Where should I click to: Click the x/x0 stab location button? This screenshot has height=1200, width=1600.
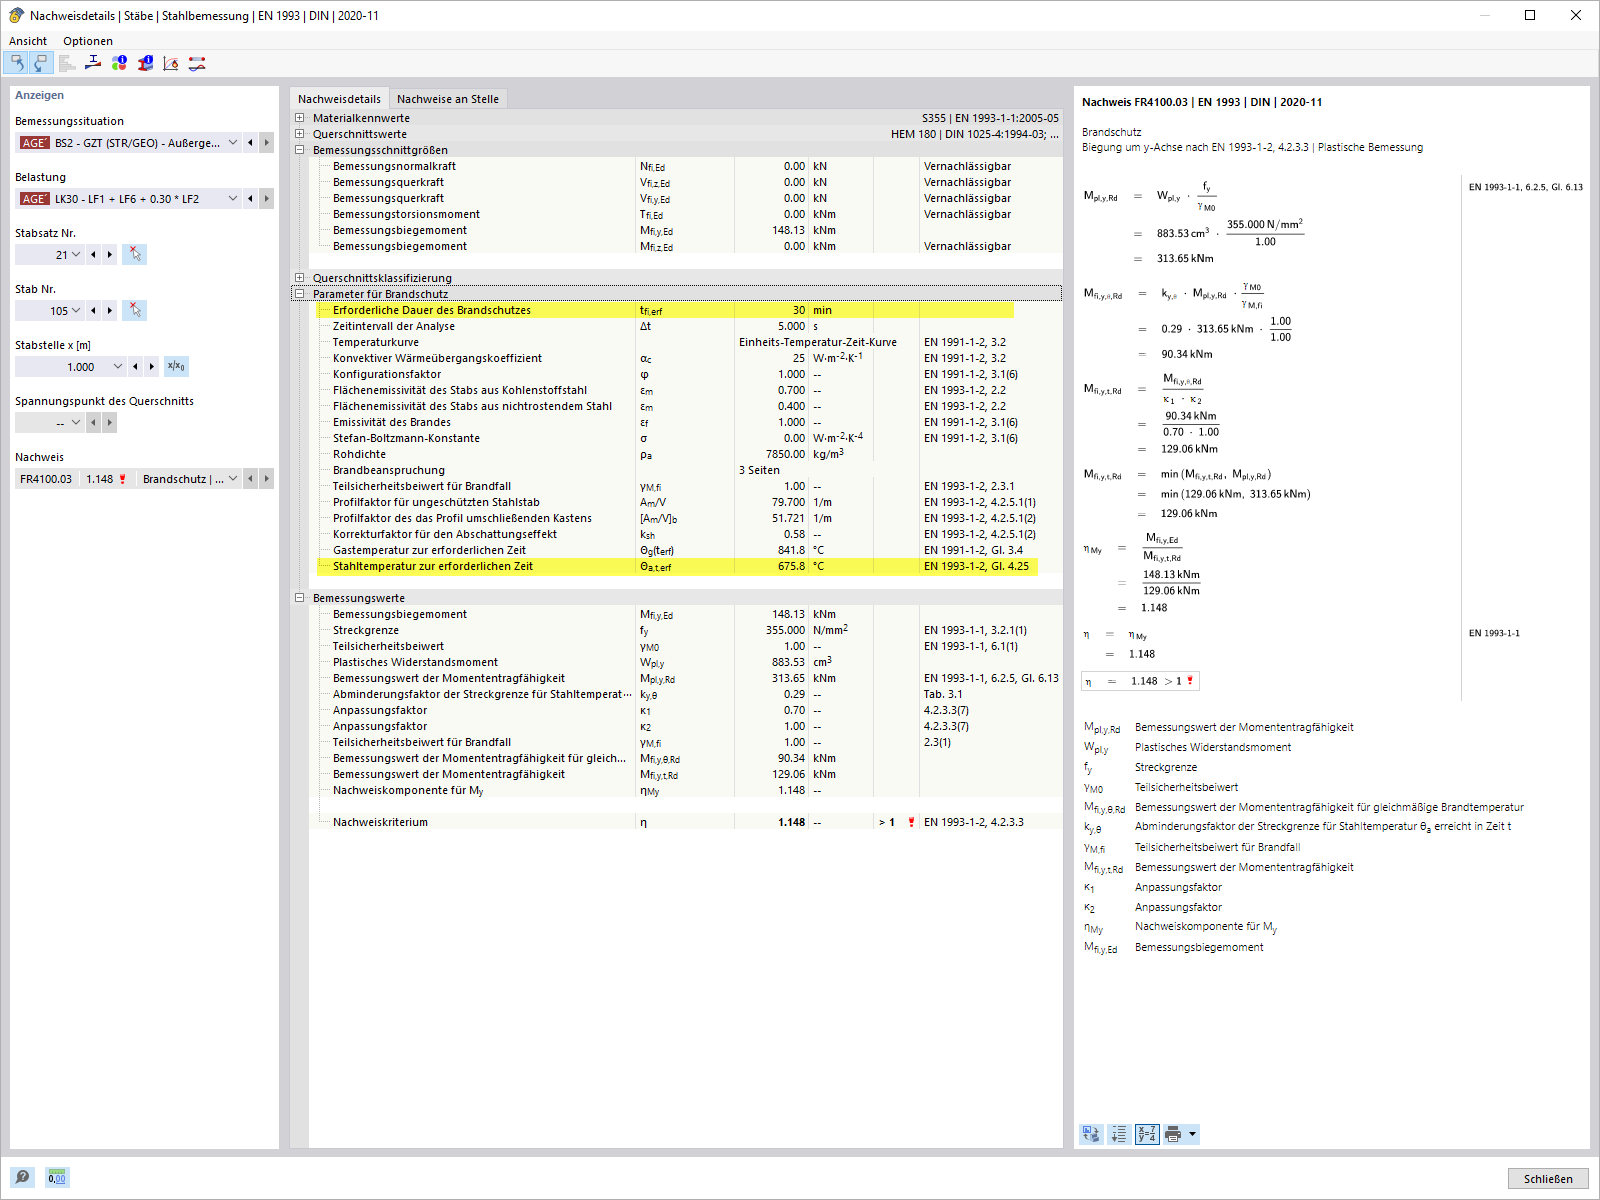[x=176, y=366]
